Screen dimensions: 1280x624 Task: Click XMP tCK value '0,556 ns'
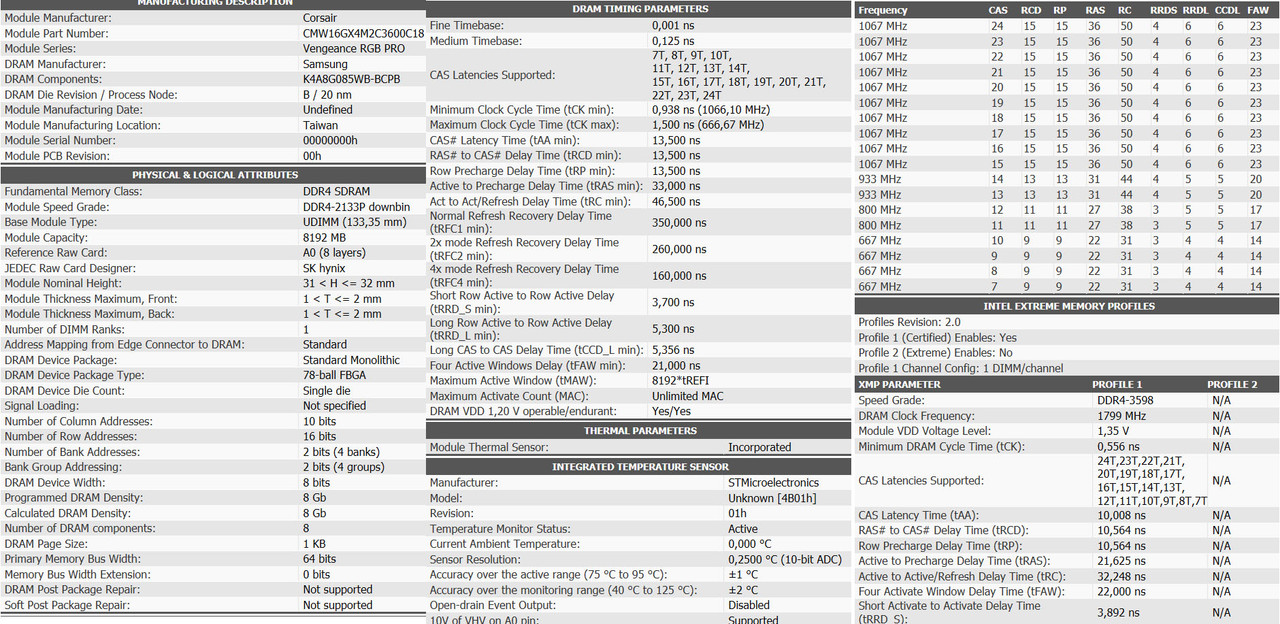tap(1118, 447)
